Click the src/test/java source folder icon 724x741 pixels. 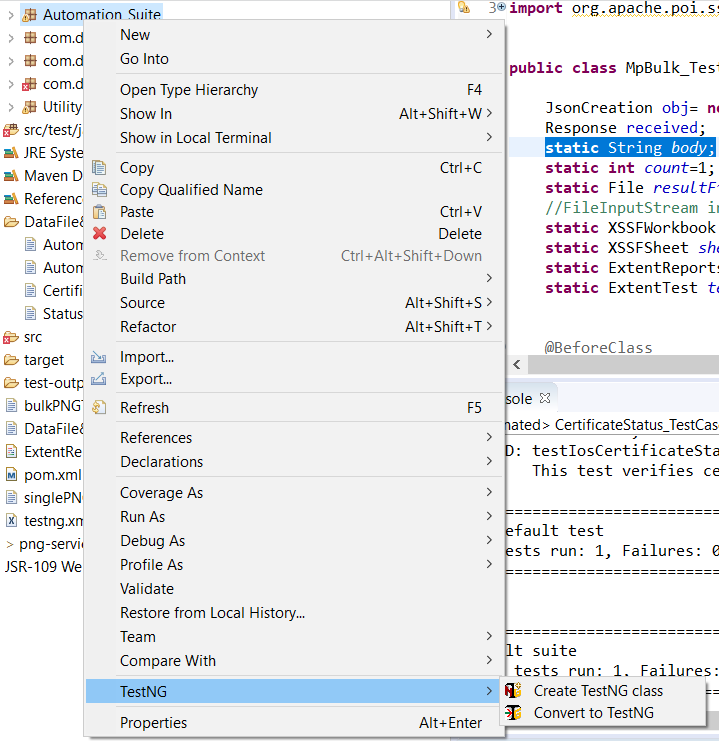pos(11,130)
